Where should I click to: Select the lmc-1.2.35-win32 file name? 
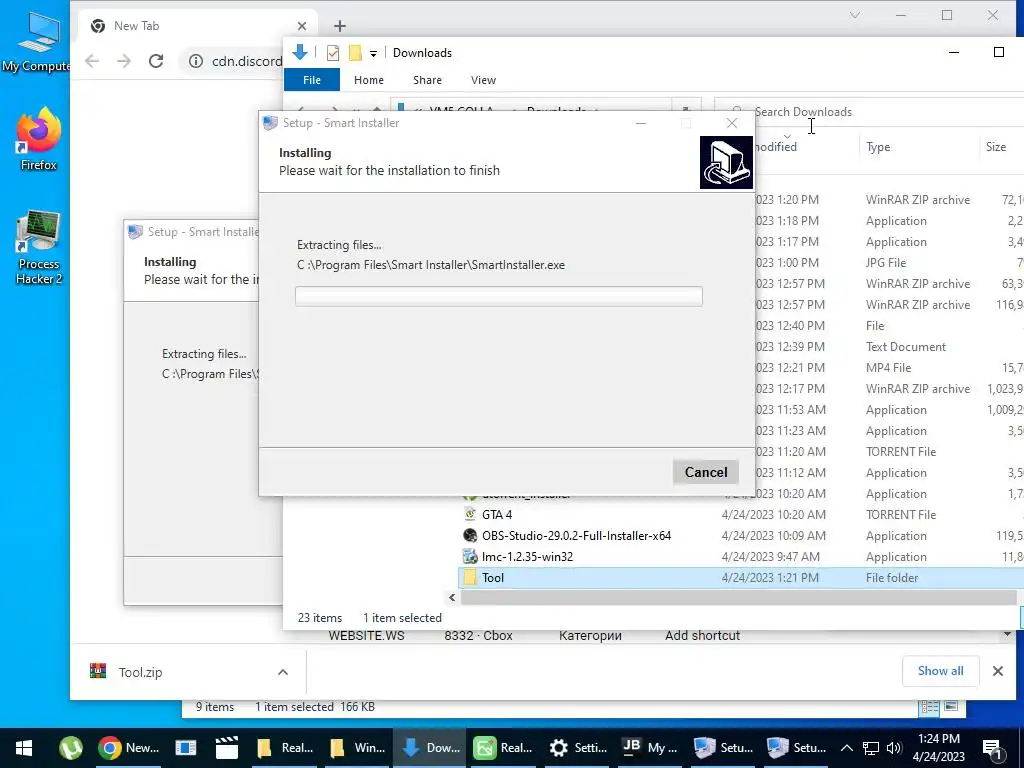coord(528,556)
